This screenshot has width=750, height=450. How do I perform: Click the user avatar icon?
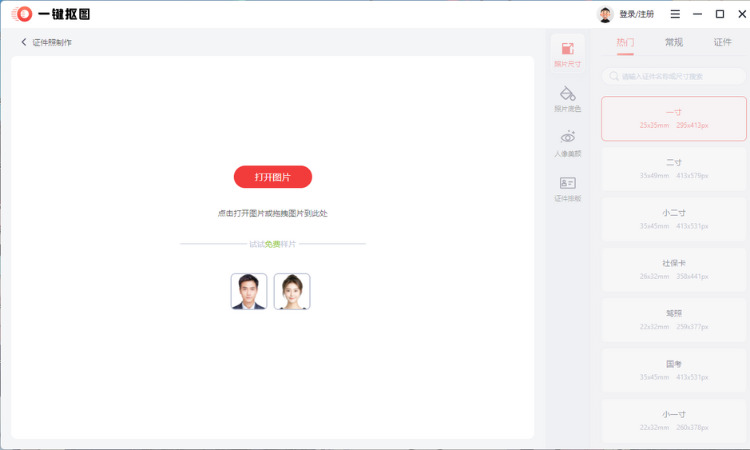point(605,14)
